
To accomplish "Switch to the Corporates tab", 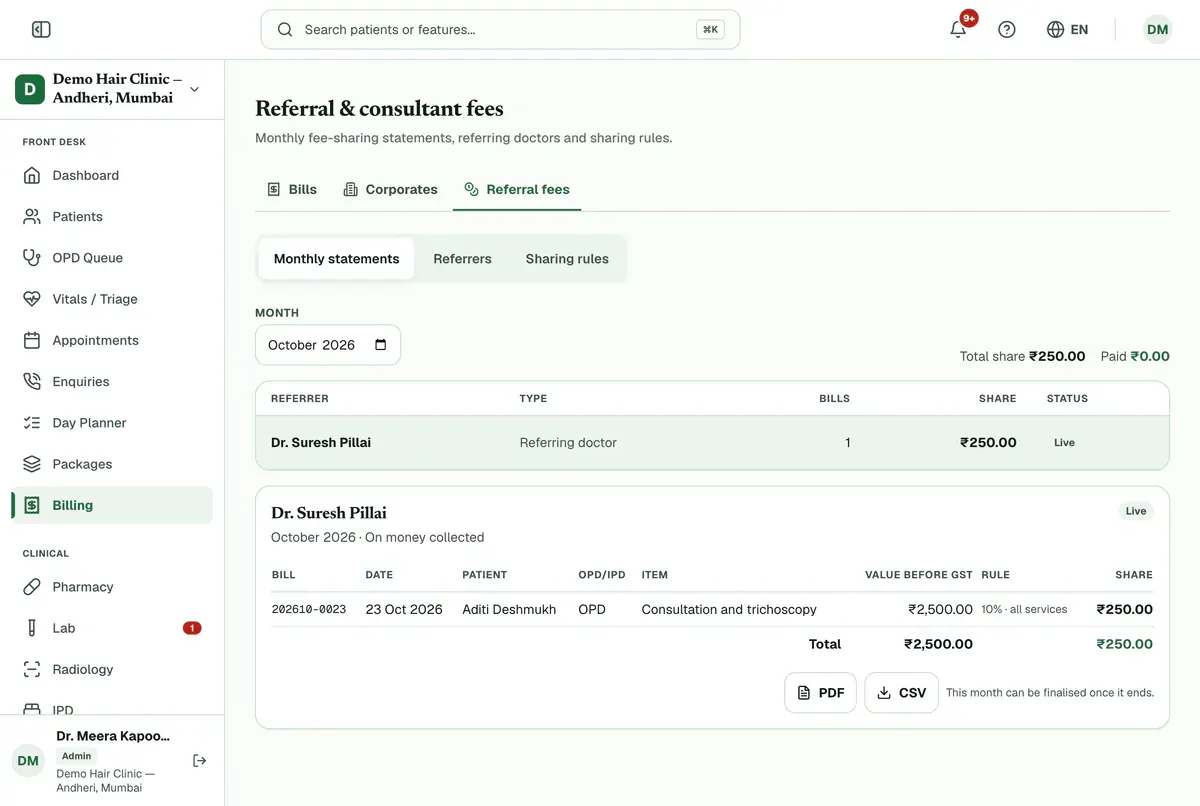I will pyautogui.click(x=390, y=189).
